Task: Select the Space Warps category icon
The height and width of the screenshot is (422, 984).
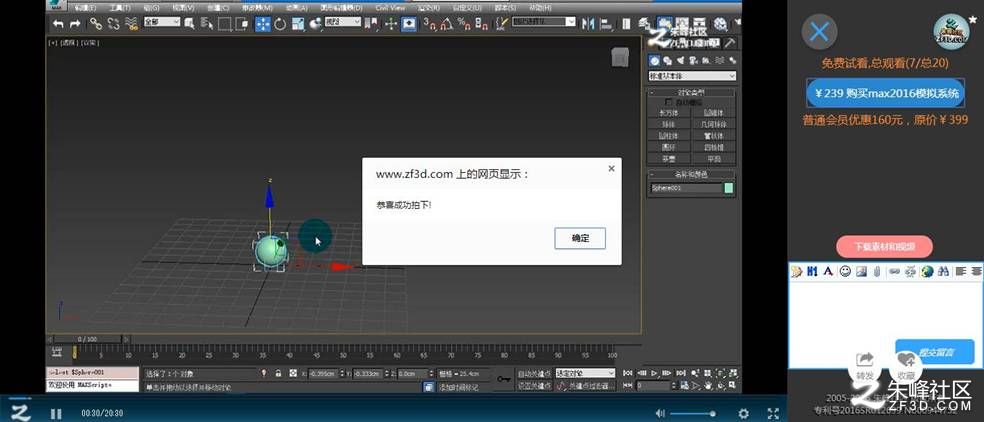Action: pyautogui.click(x=719, y=60)
